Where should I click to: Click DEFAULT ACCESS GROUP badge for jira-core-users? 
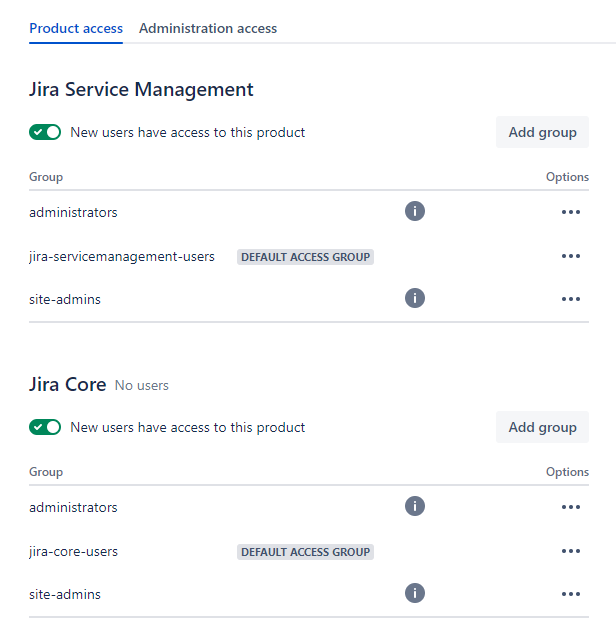point(305,552)
